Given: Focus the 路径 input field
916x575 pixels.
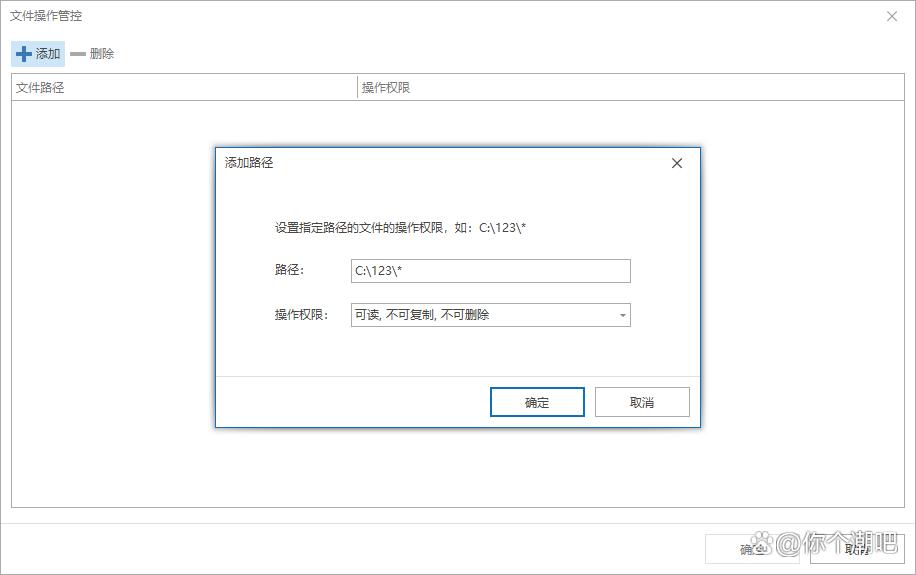Looking at the screenshot, I should tap(491, 271).
